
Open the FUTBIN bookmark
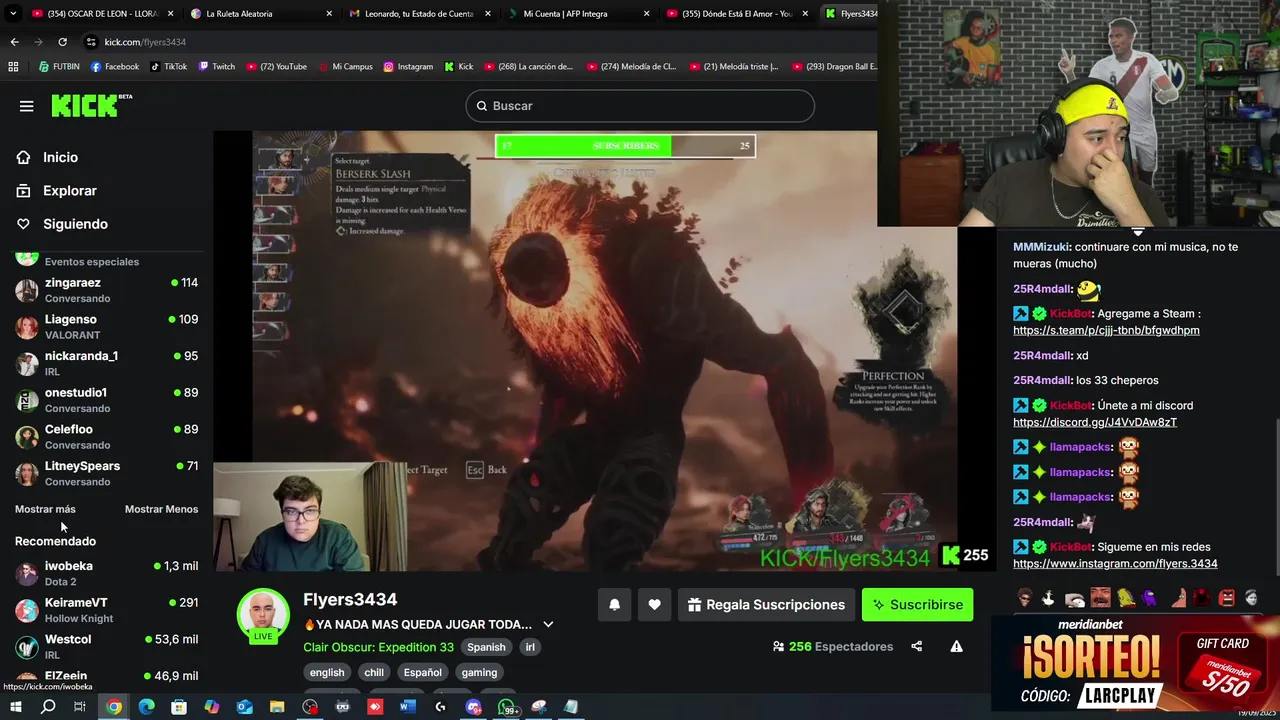[x=59, y=67]
